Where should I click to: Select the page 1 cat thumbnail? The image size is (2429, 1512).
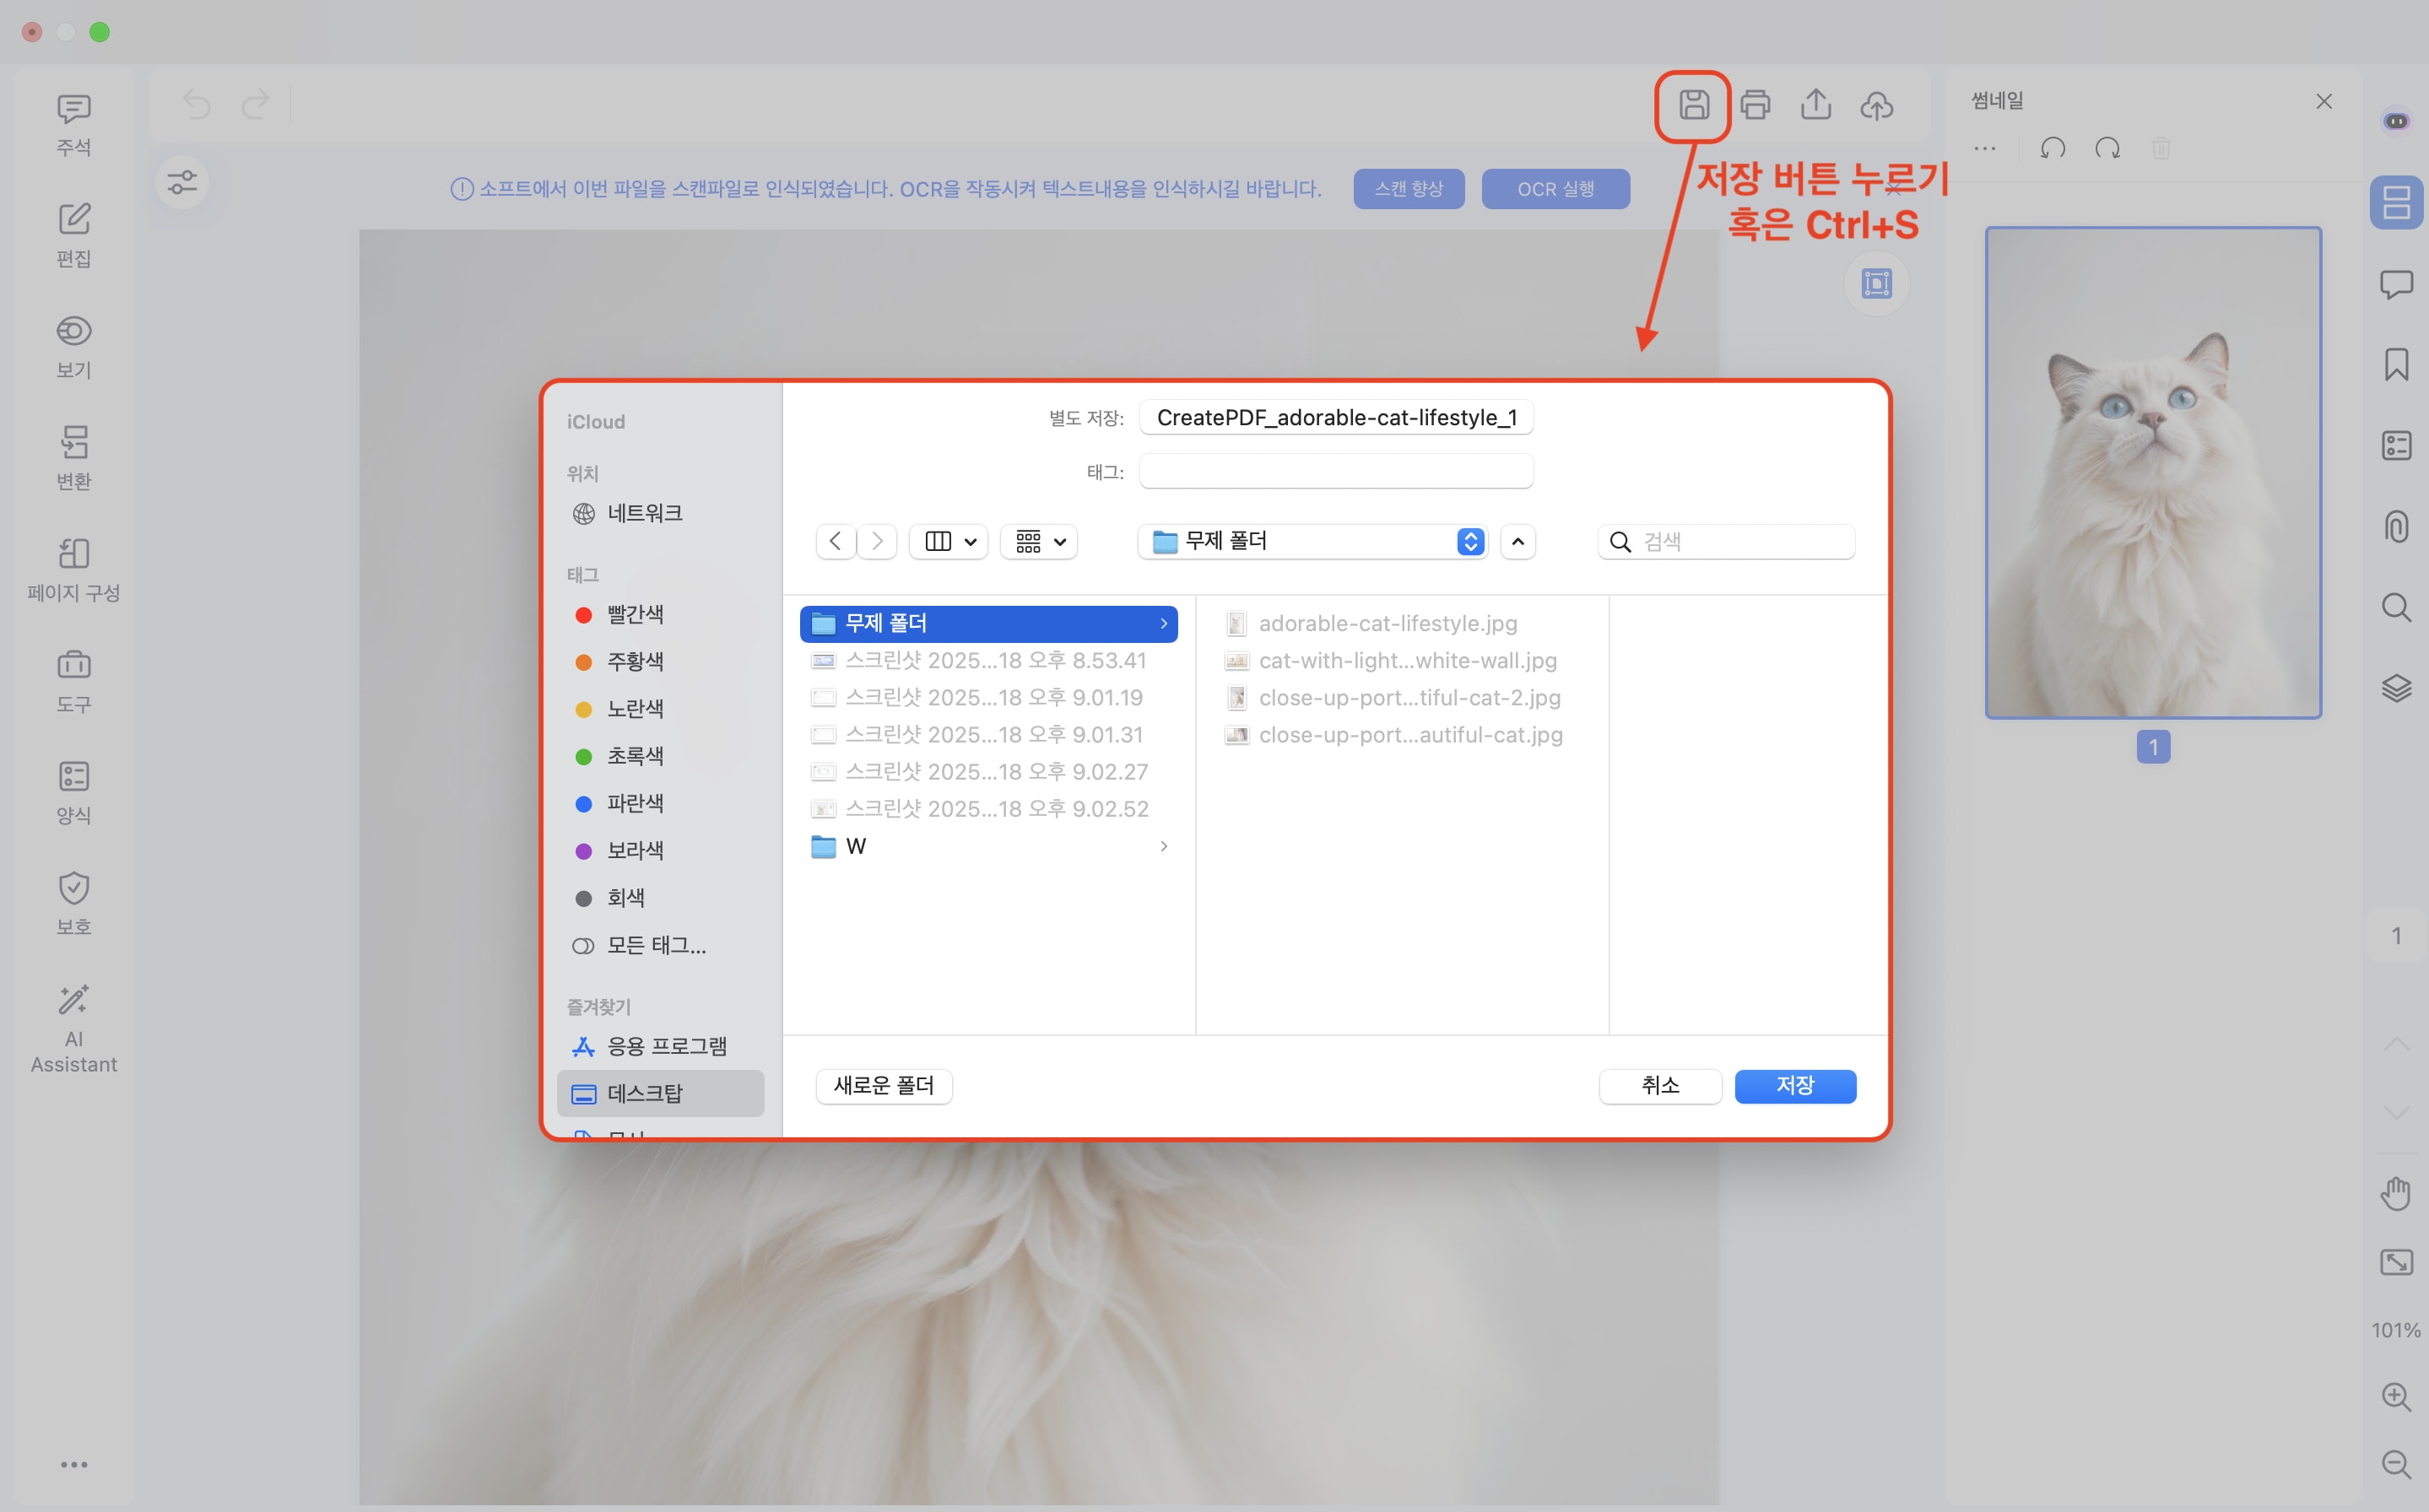(x=2153, y=473)
